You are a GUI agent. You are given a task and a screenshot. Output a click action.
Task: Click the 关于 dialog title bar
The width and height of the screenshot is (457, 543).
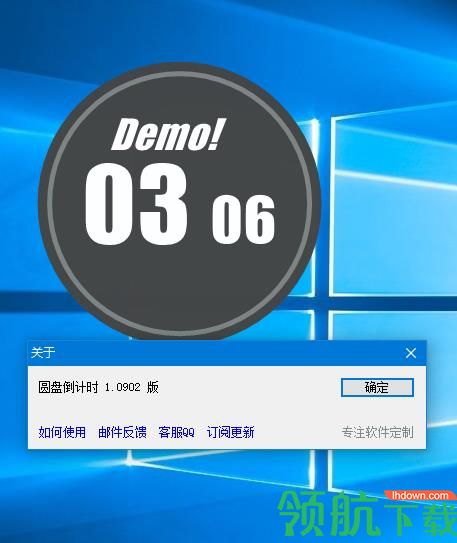click(227, 353)
